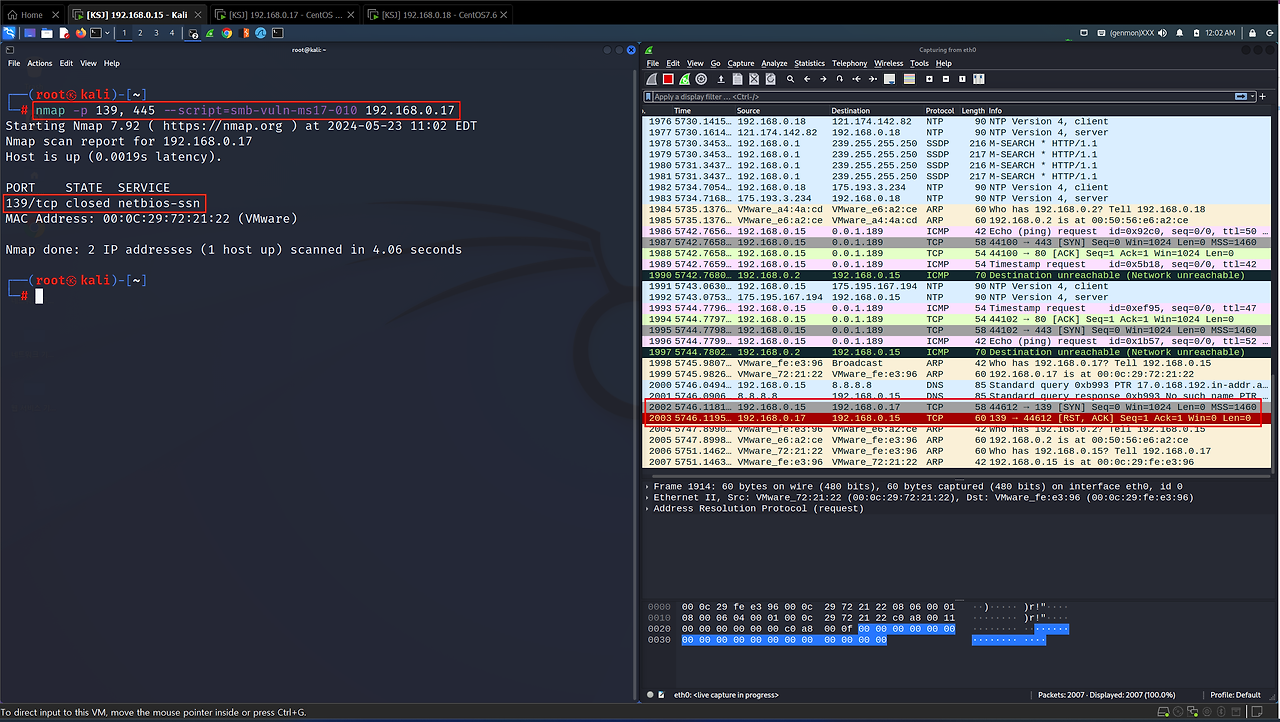Image resolution: width=1280 pixels, height=722 pixels.
Task: Open Wireshark capture options gear icon
Action: pyautogui.click(x=701, y=79)
